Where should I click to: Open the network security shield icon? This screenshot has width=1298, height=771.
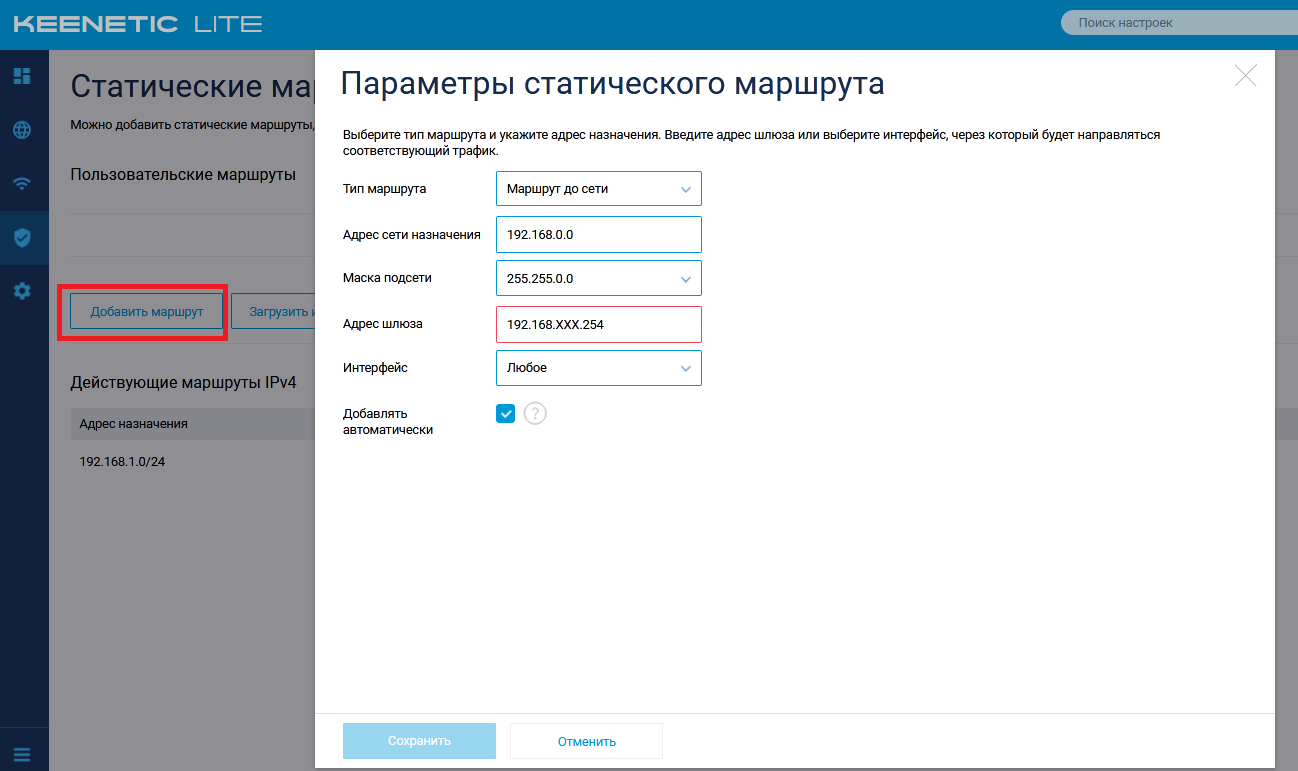[x=22, y=237]
